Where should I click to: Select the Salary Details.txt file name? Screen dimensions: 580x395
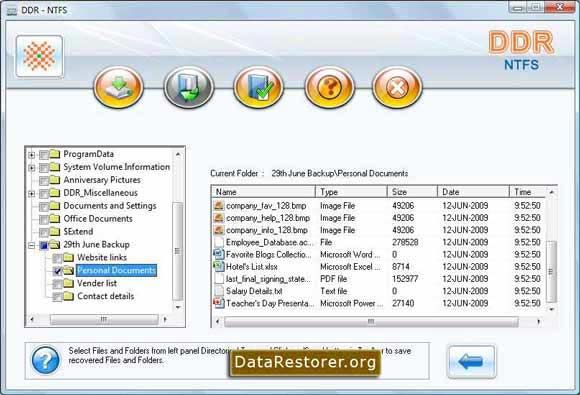point(254,291)
